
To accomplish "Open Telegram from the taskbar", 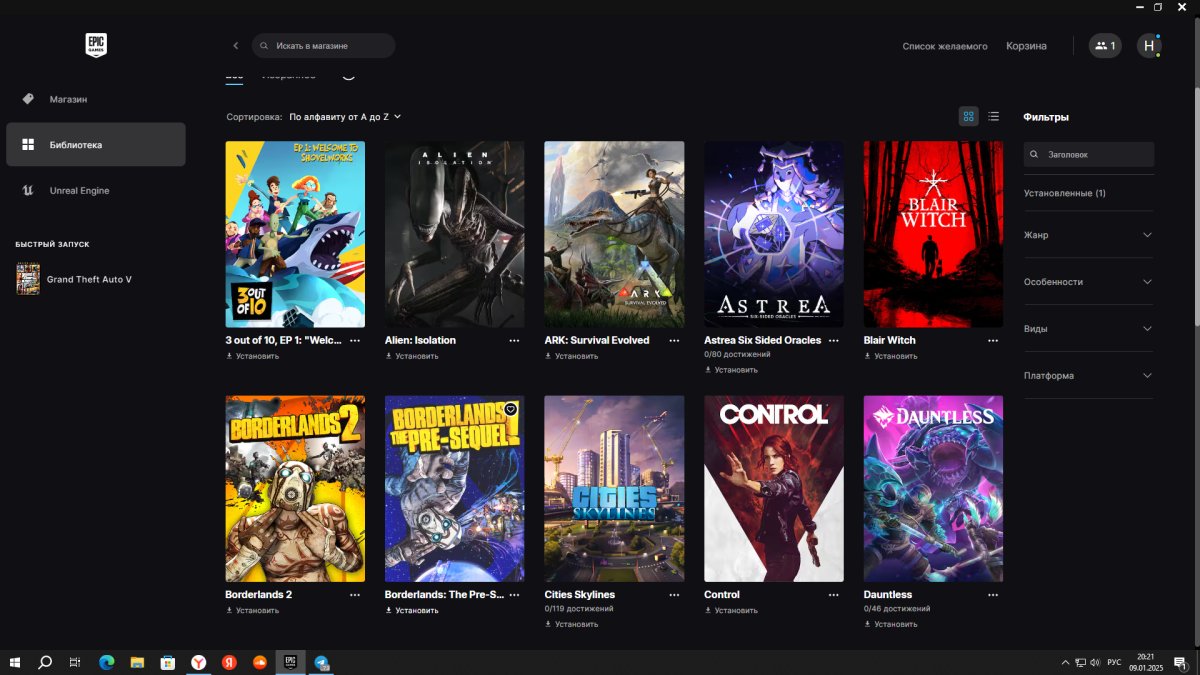I will (x=322, y=662).
